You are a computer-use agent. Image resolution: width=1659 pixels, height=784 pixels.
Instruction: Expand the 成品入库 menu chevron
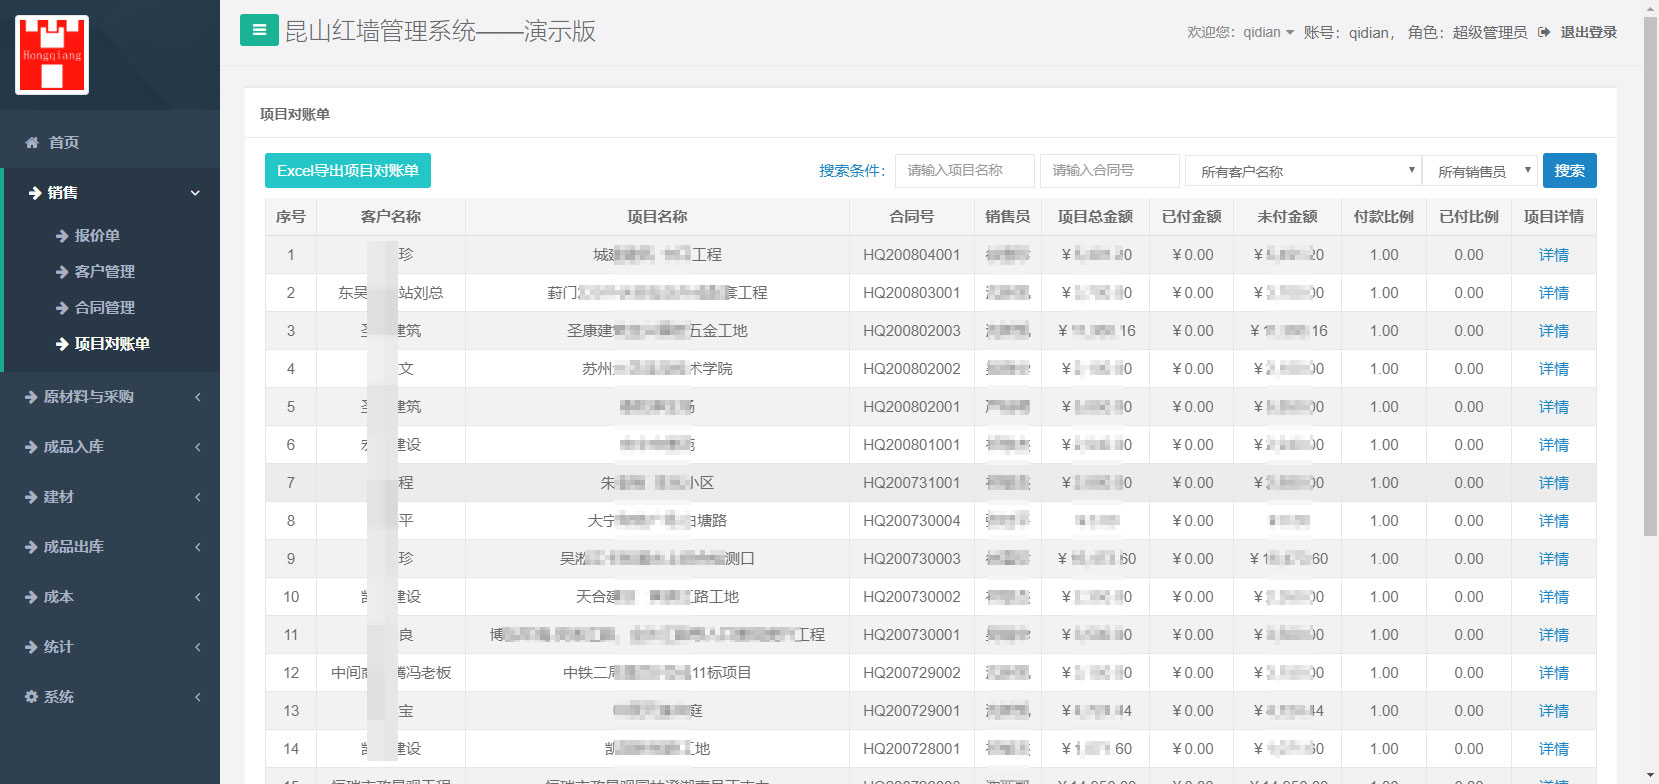pyautogui.click(x=198, y=447)
